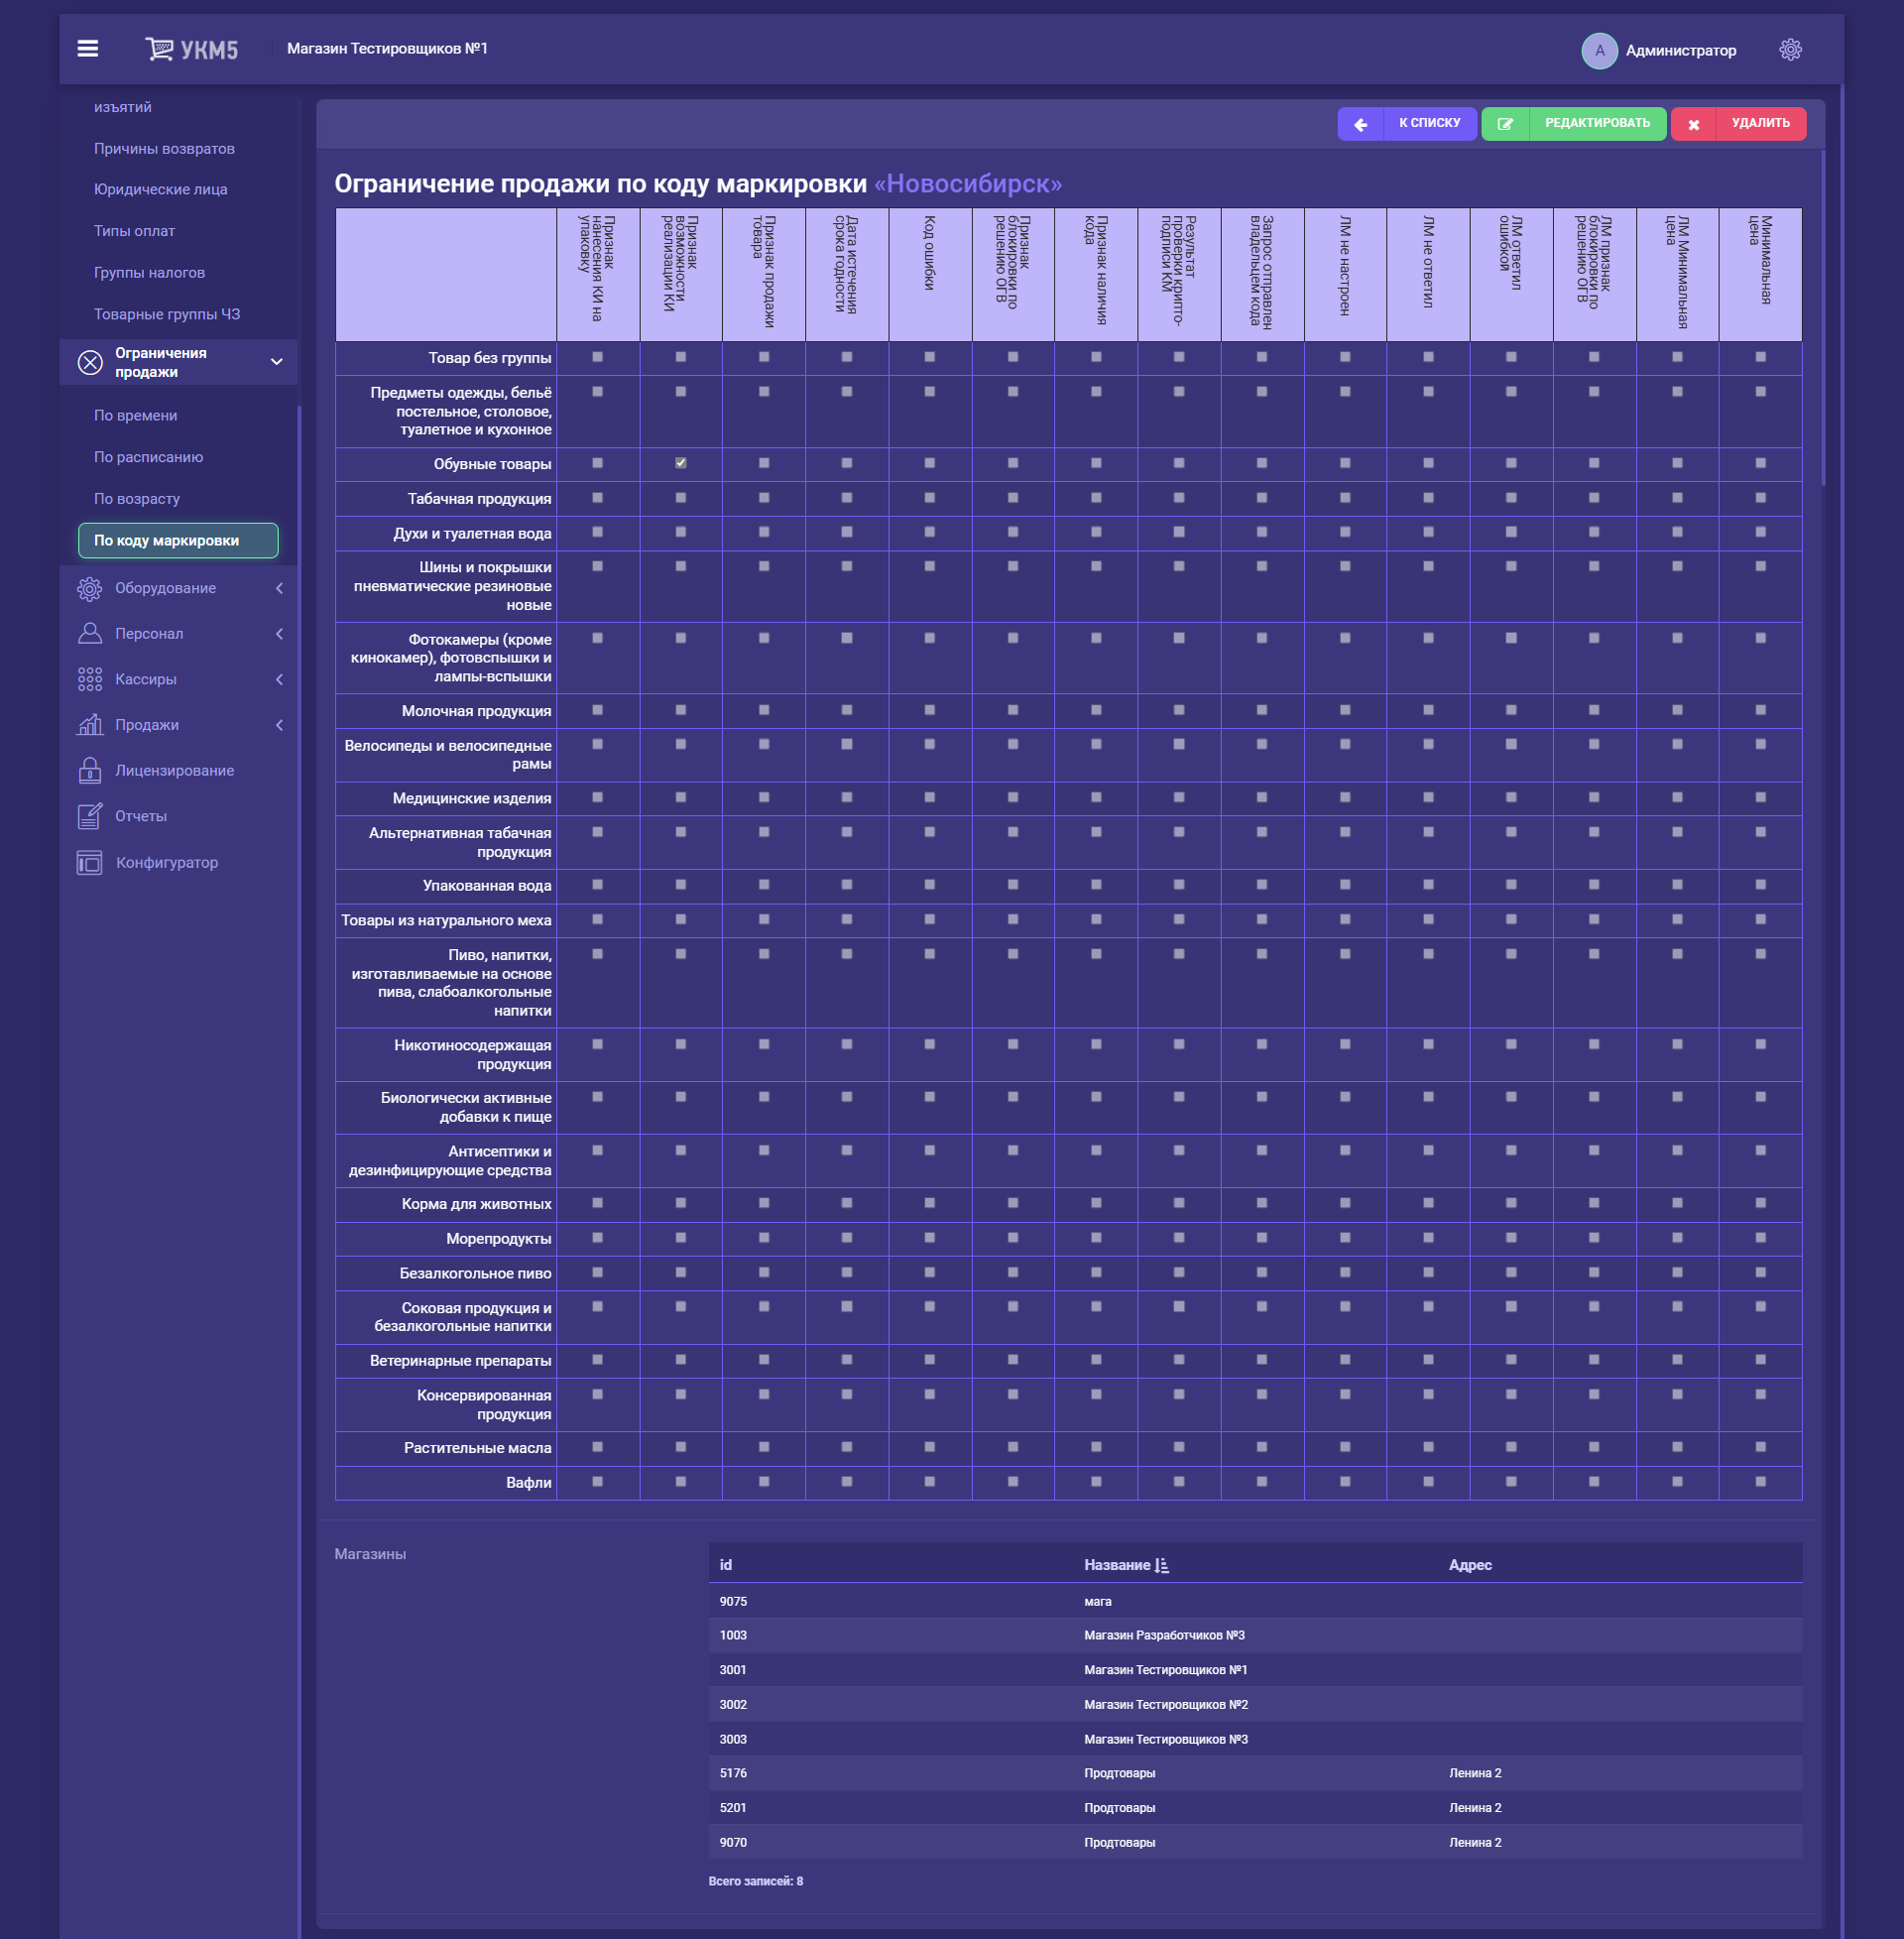
Task: Toggle checked checkbox in Обувные товары row
Action: (680, 464)
